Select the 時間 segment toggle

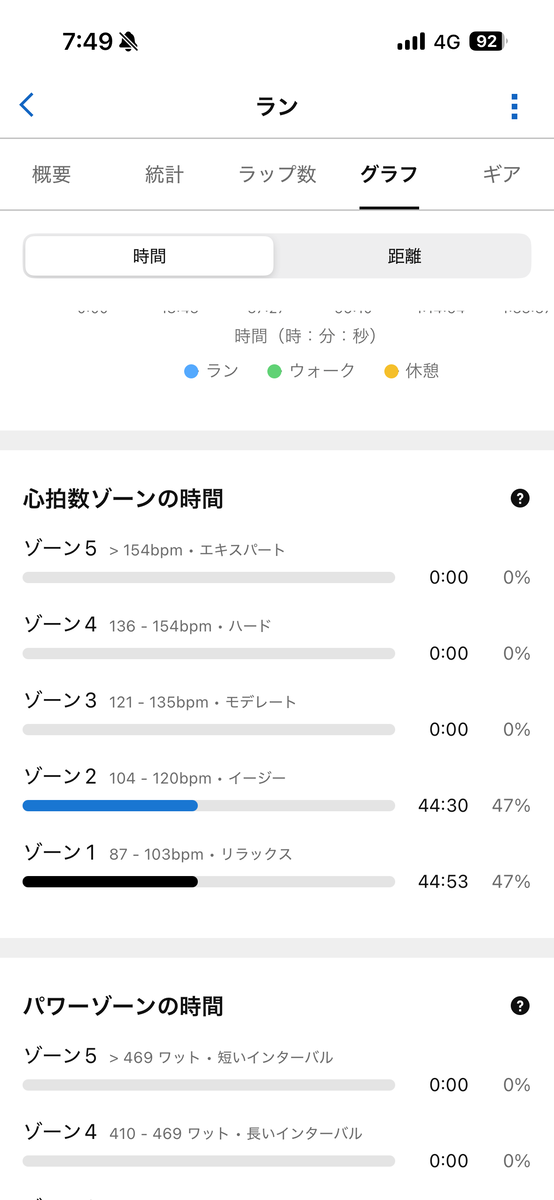149,256
